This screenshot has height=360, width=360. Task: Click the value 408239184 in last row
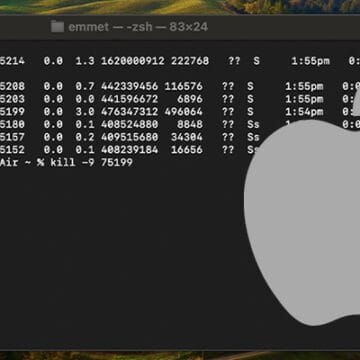tap(130, 150)
